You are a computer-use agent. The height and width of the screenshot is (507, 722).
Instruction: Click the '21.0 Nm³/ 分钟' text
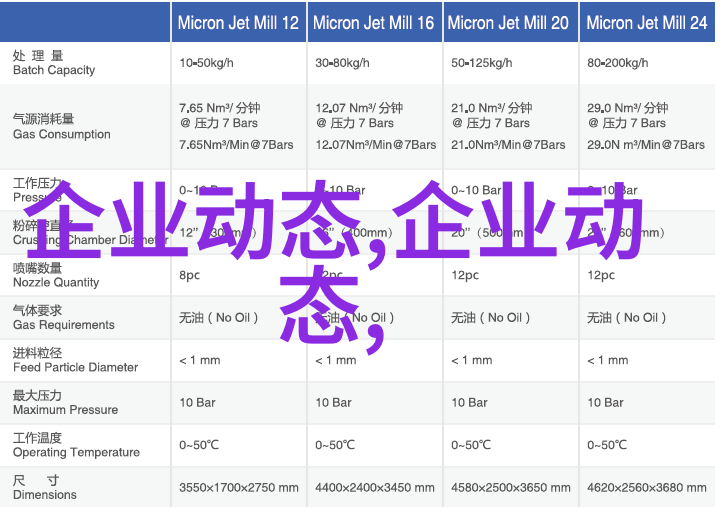pyautogui.click(x=491, y=108)
